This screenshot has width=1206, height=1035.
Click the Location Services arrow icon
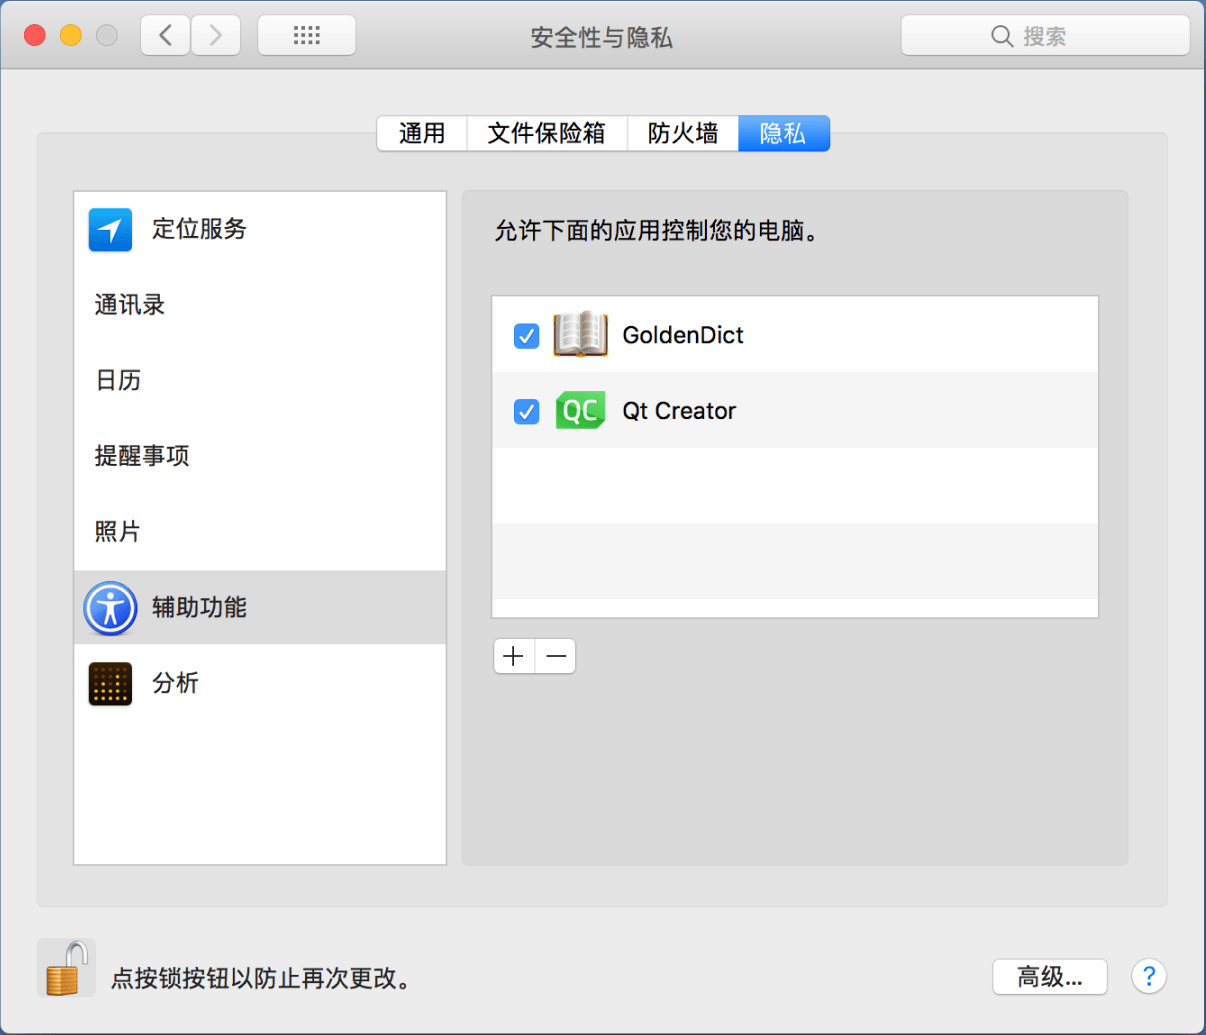coord(110,230)
